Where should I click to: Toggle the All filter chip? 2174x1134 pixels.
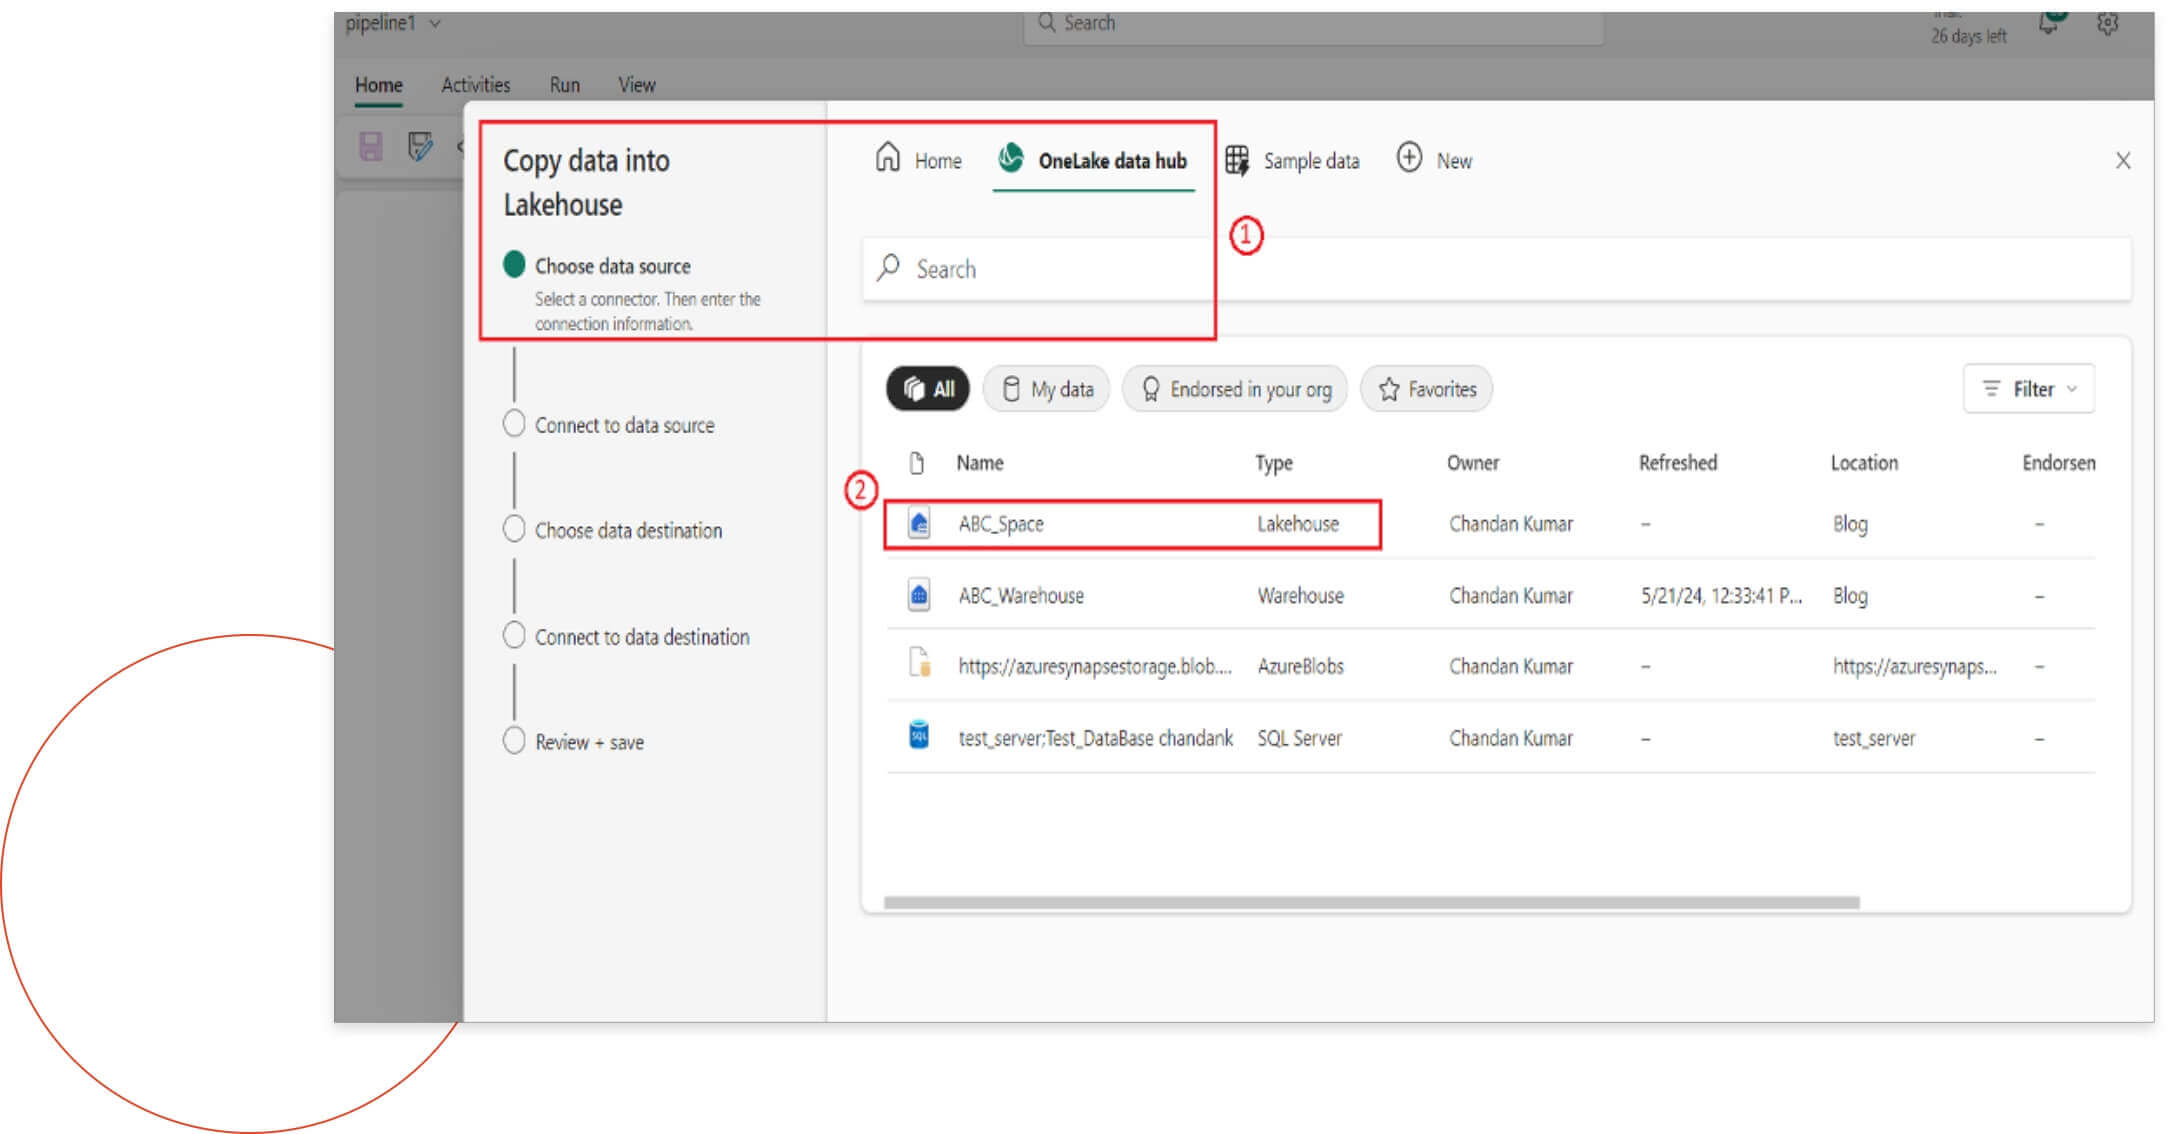[928, 389]
